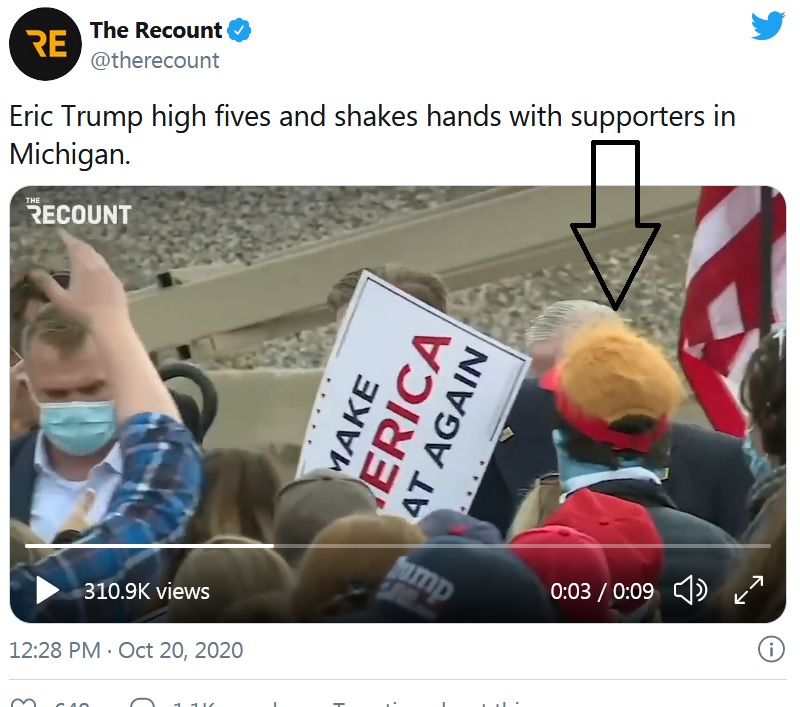Seek along the video progress bar
Screen dimensions: 800x707
397,546
